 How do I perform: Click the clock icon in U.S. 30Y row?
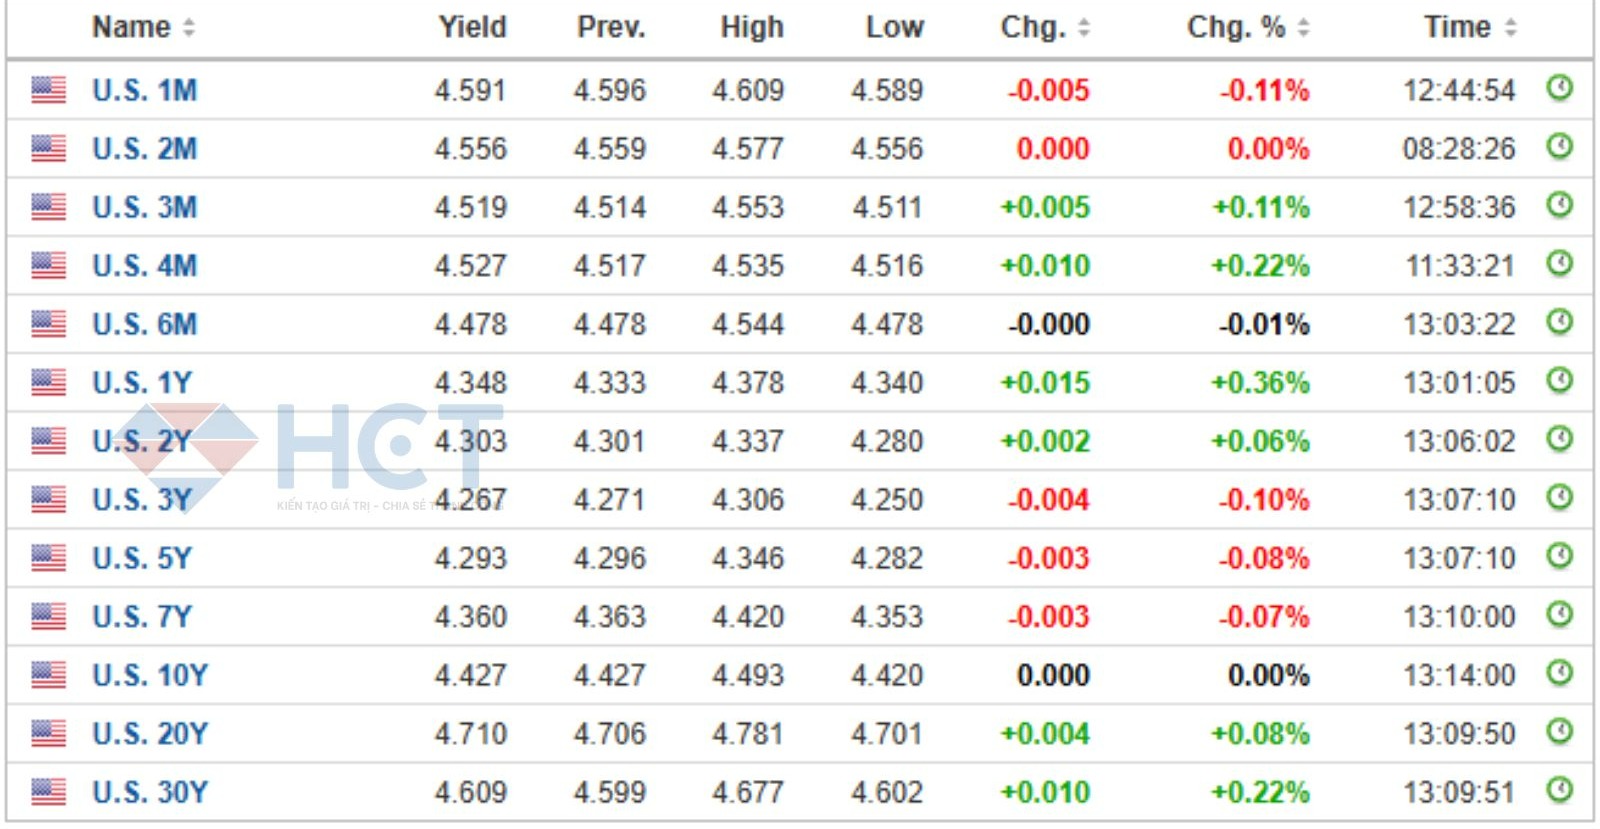(x=1559, y=790)
